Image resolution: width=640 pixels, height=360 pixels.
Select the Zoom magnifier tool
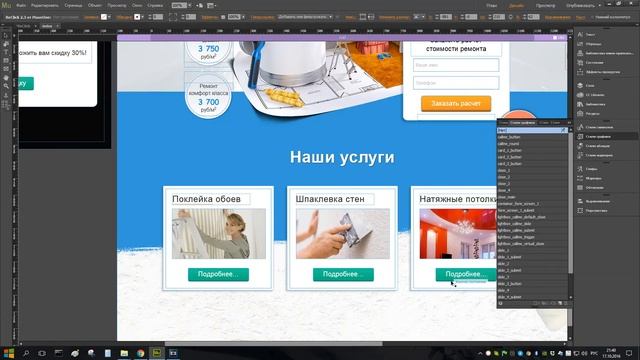click(6, 86)
